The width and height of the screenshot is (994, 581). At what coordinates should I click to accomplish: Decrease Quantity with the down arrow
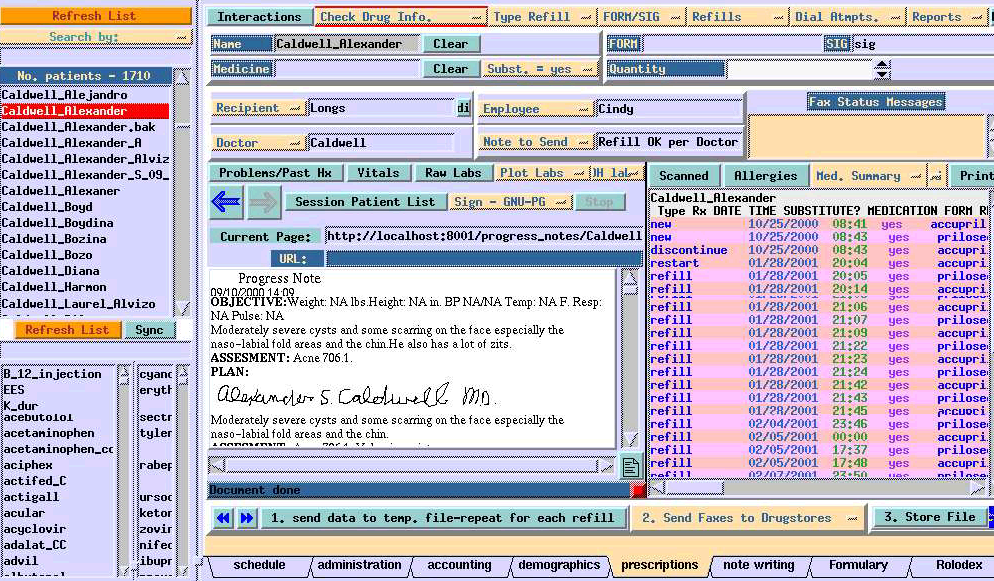point(881,75)
